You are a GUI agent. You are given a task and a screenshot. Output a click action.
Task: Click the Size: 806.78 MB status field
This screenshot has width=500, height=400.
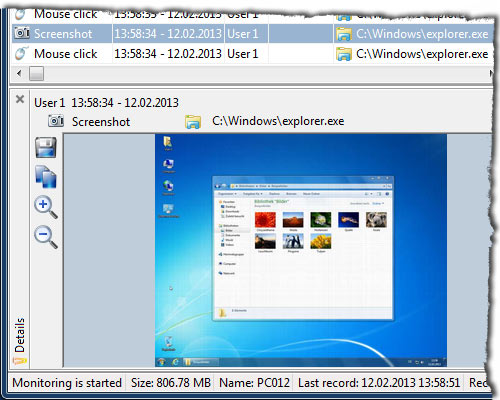click(x=171, y=383)
